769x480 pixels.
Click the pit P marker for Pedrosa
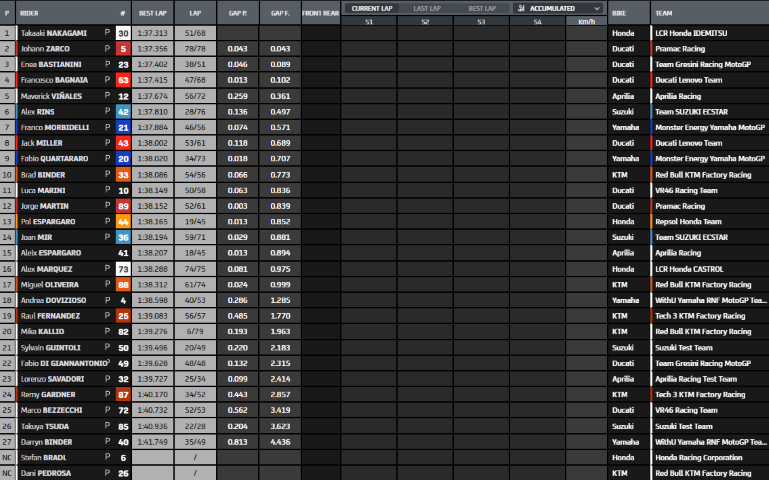click(107, 473)
